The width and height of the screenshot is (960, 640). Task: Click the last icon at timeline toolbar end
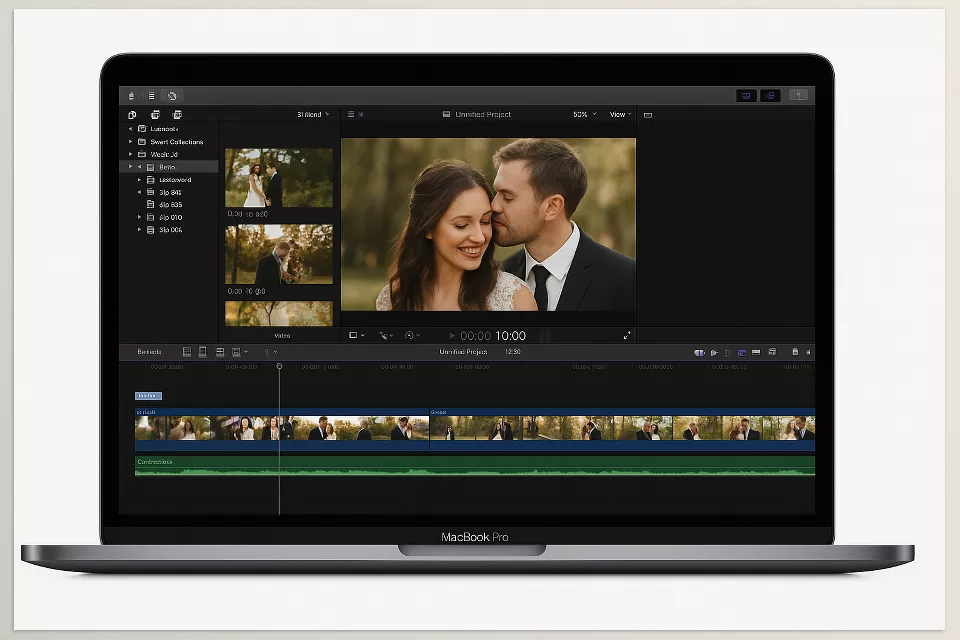tap(808, 352)
